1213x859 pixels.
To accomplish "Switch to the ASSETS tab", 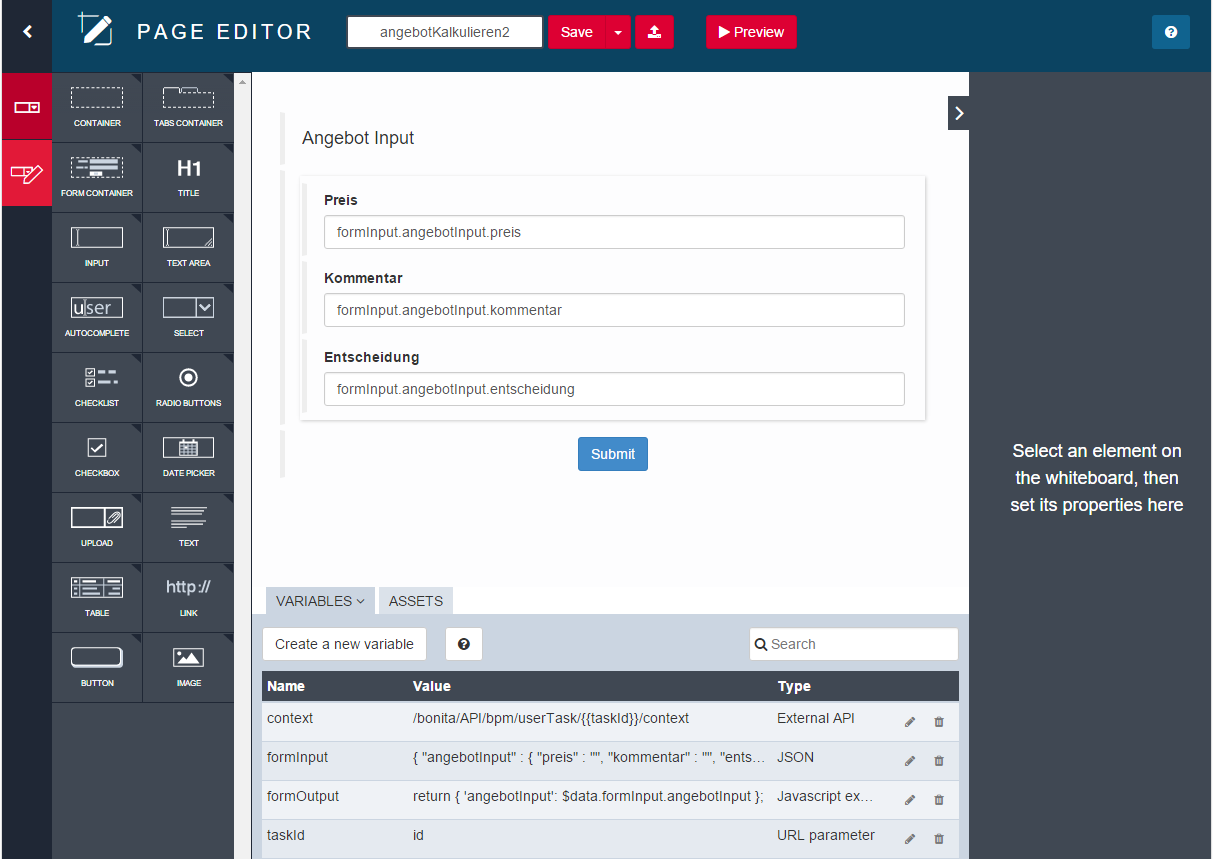I will 416,601.
